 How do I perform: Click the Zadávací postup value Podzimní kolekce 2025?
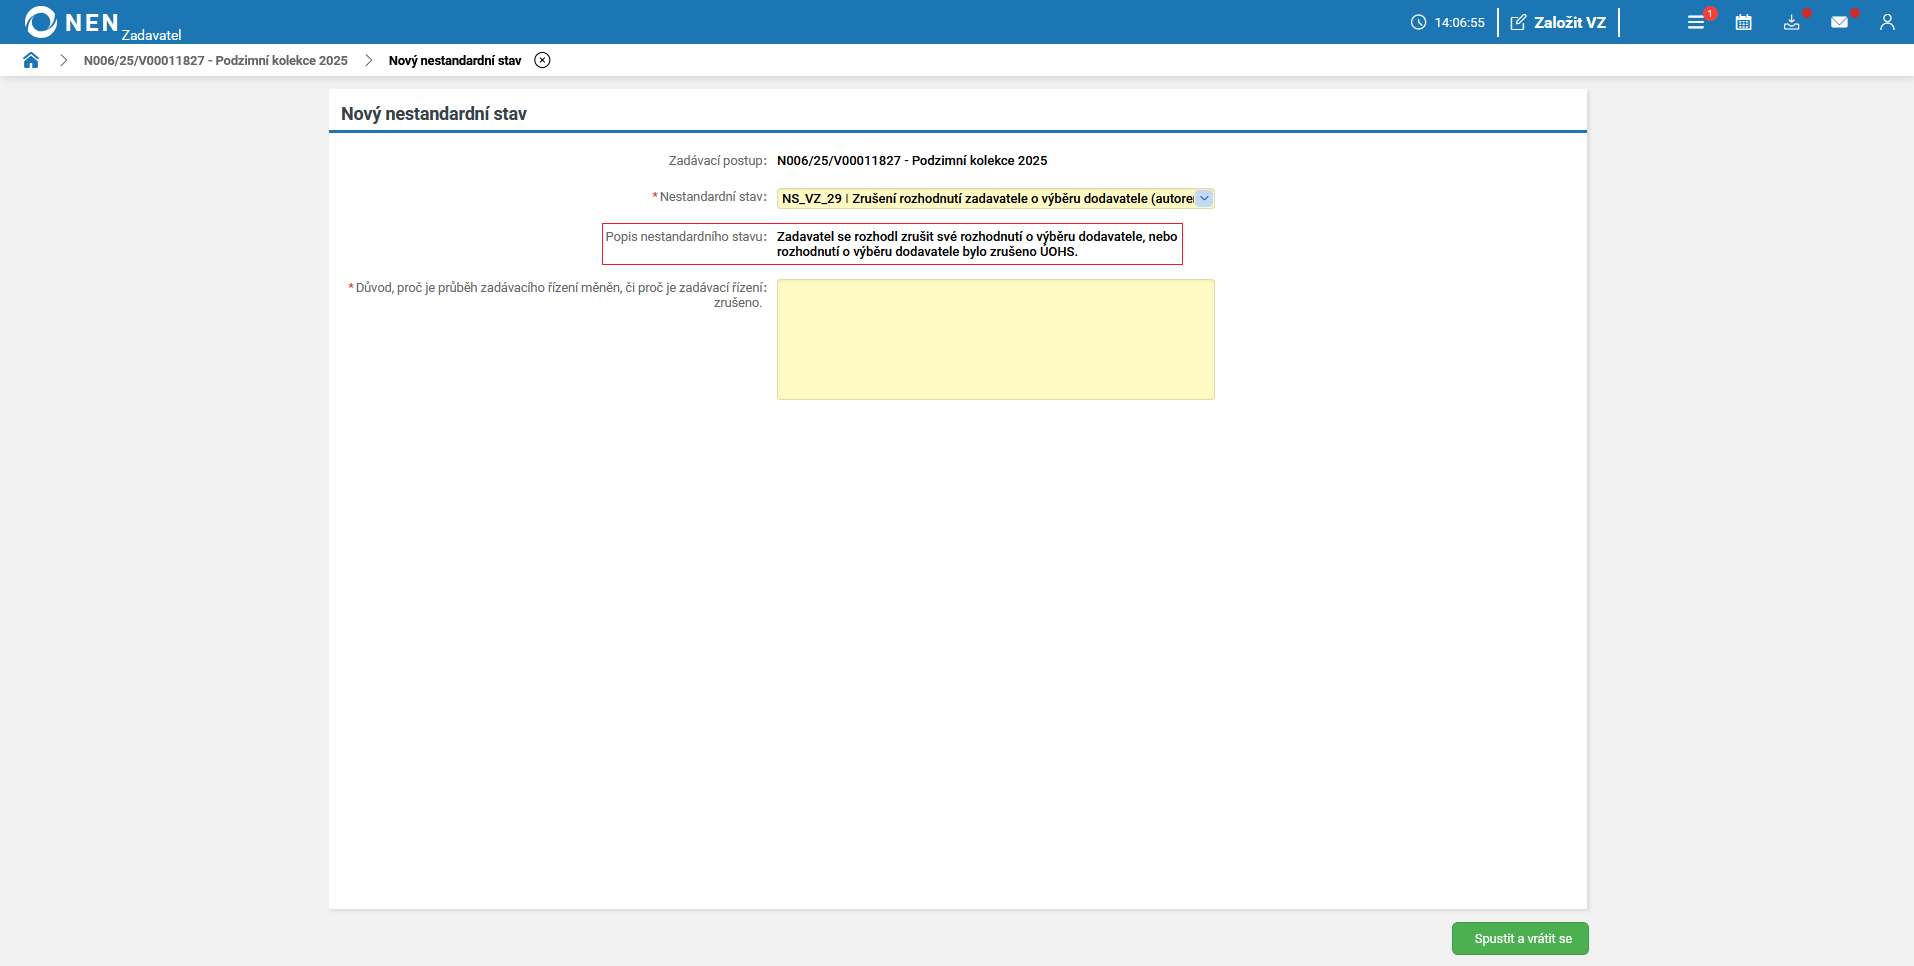click(x=911, y=160)
